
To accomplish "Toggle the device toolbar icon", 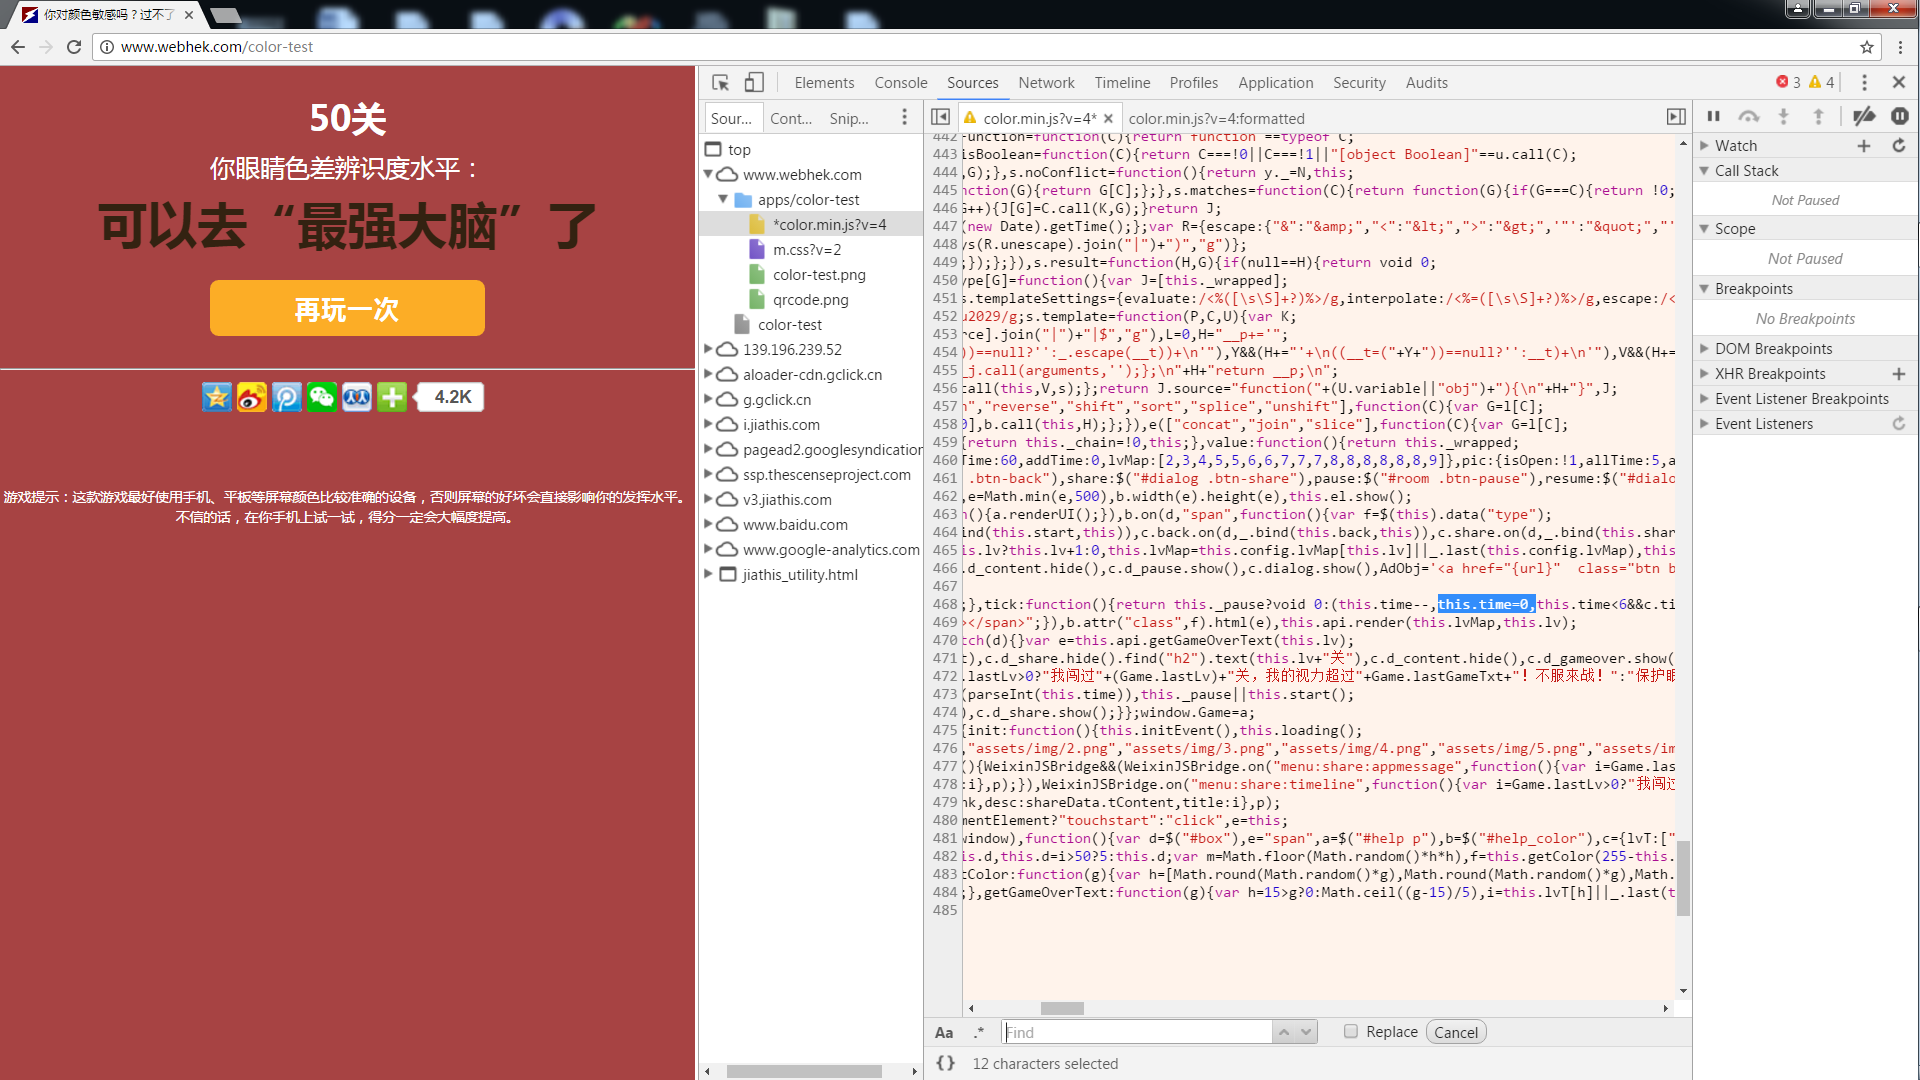I will point(754,83).
